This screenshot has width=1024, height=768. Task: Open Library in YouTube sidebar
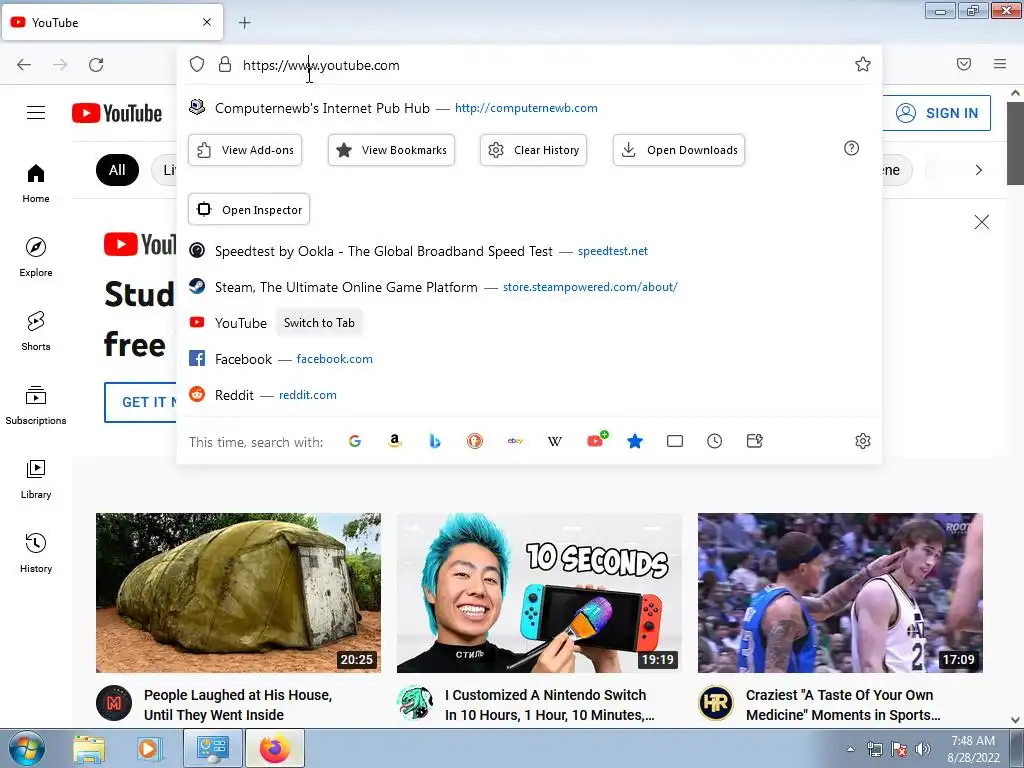tap(36, 479)
